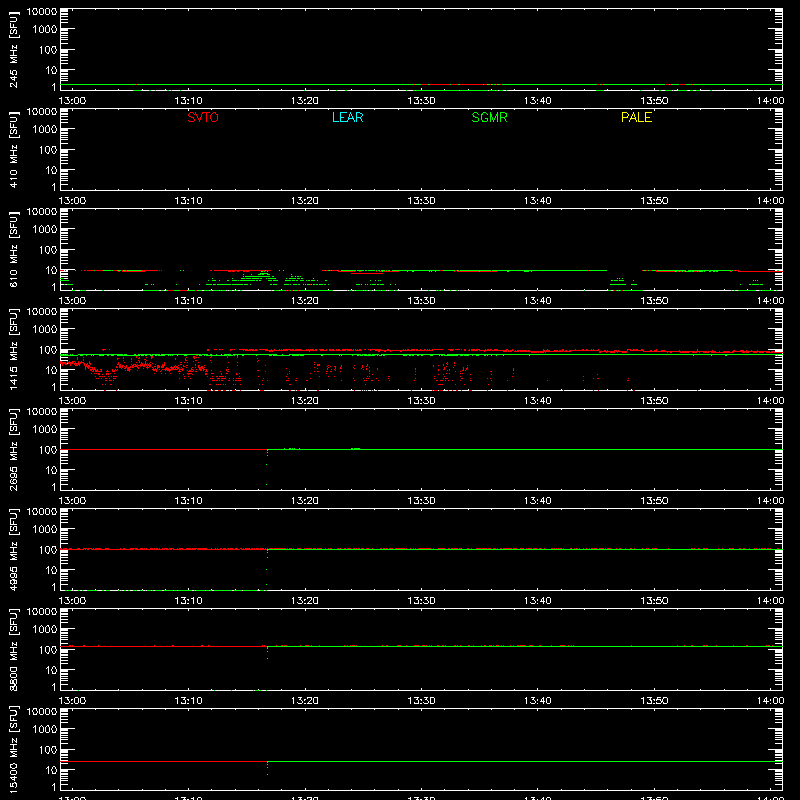The height and width of the screenshot is (800, 800).
Task: Select the 245 MHz [SFU] axis title
Action: coord(13,50)
